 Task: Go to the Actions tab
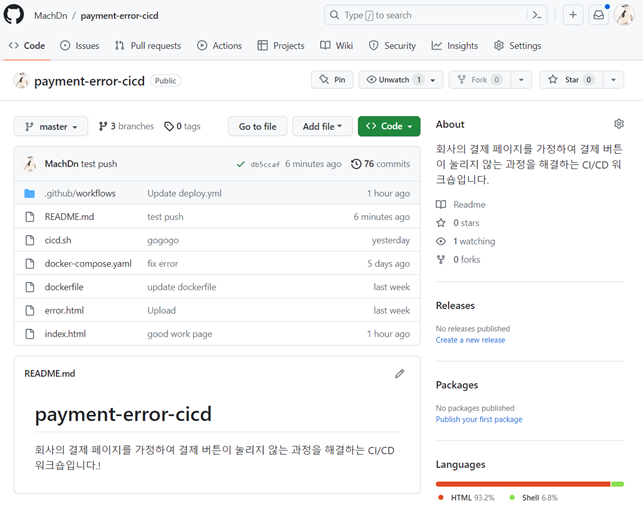coord(219,46)
